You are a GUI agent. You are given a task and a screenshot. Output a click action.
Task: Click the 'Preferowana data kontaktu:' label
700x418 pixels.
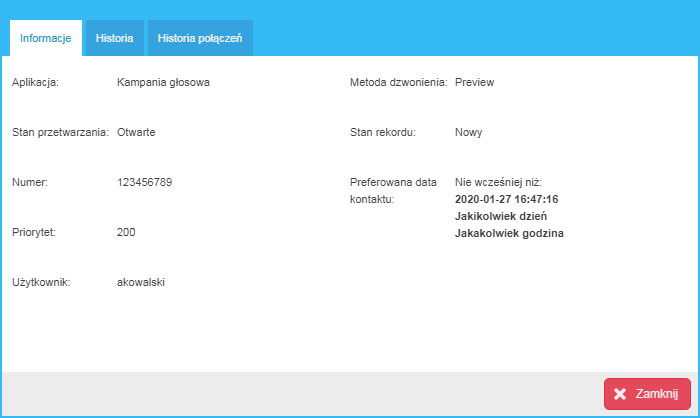point(393,191)
